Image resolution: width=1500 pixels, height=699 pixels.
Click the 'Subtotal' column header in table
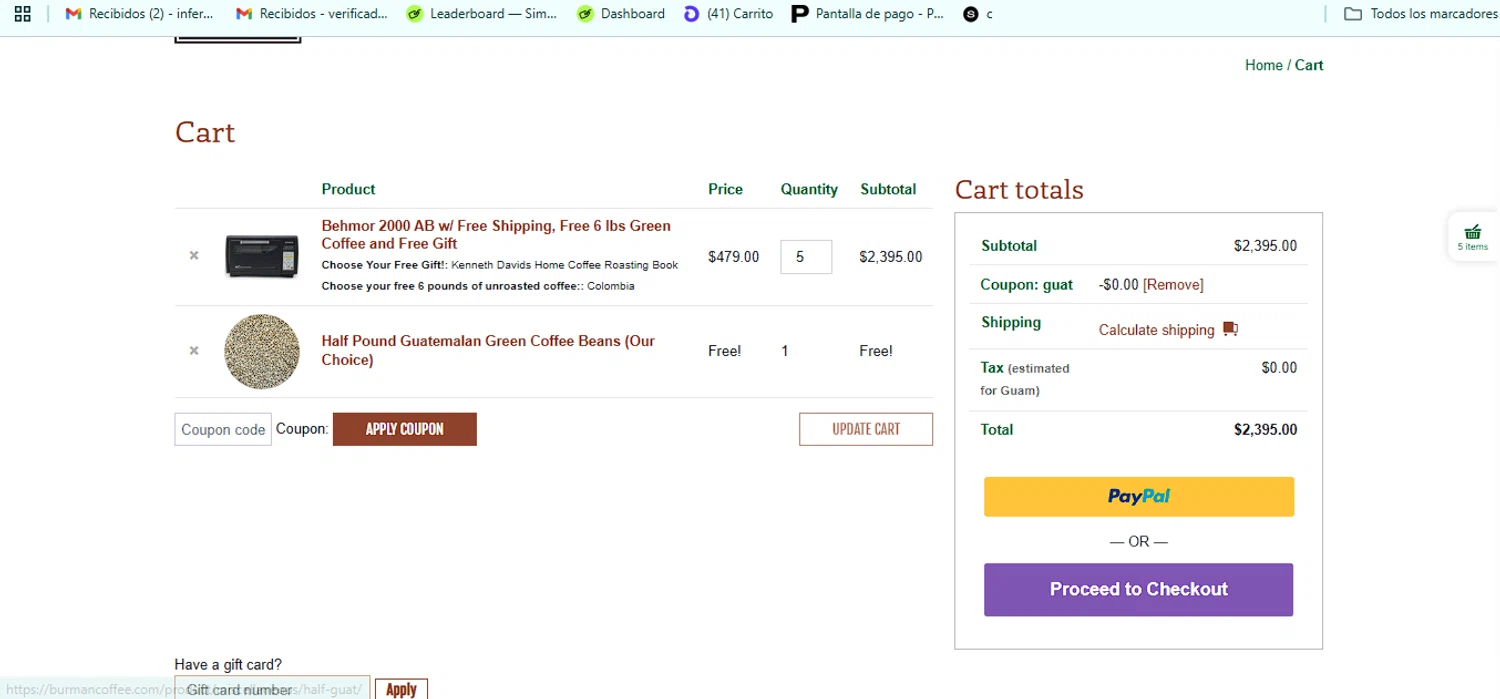[x=888, y=189]
